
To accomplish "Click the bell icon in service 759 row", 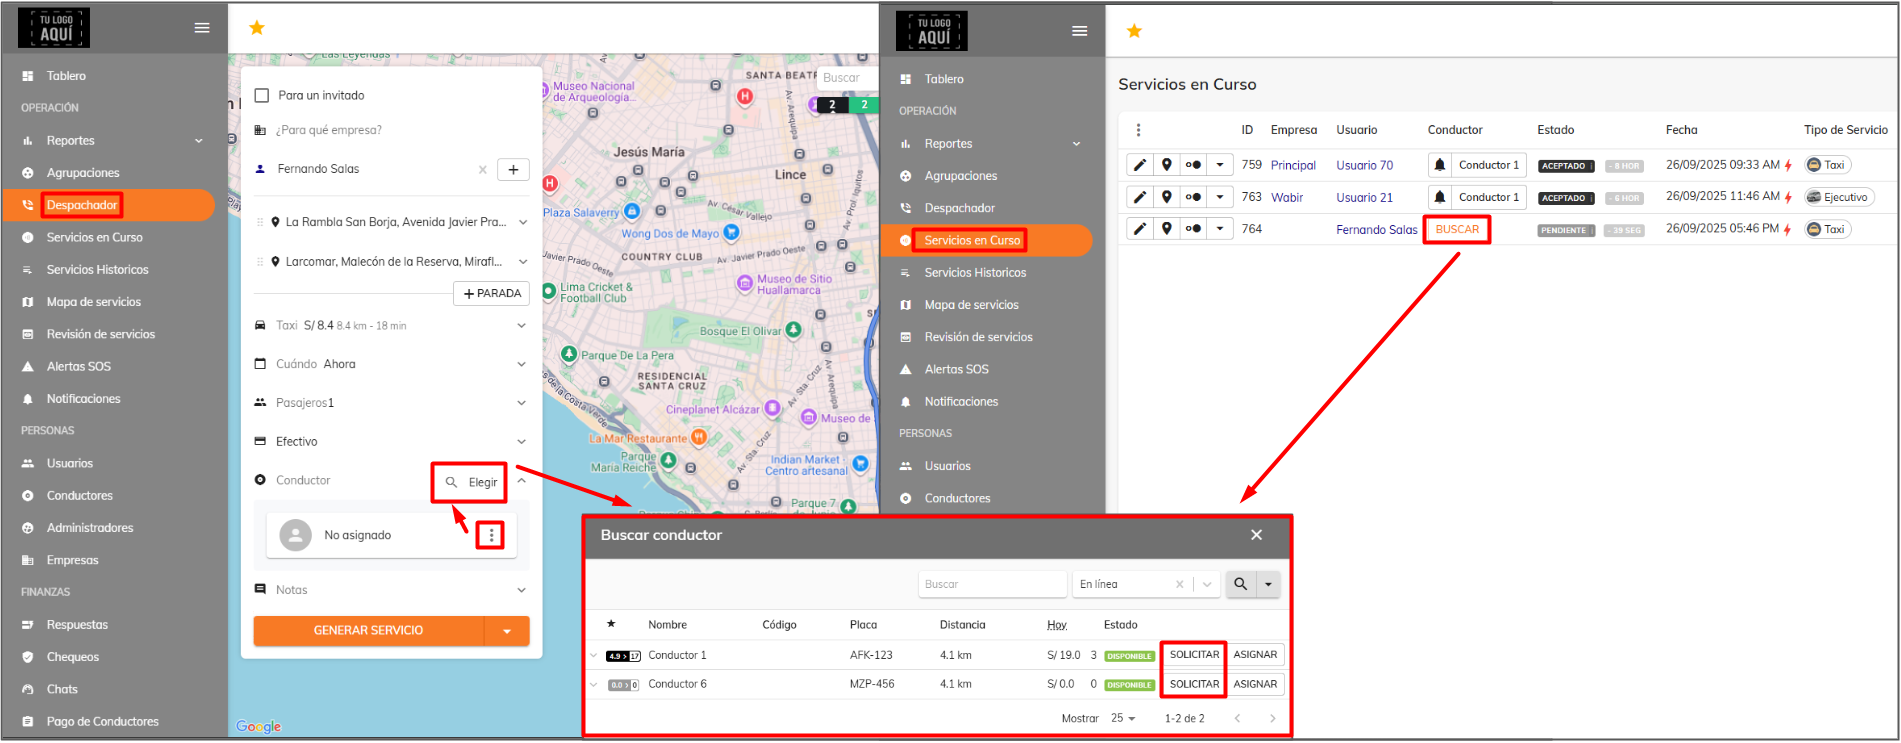I will point(1439,165).
